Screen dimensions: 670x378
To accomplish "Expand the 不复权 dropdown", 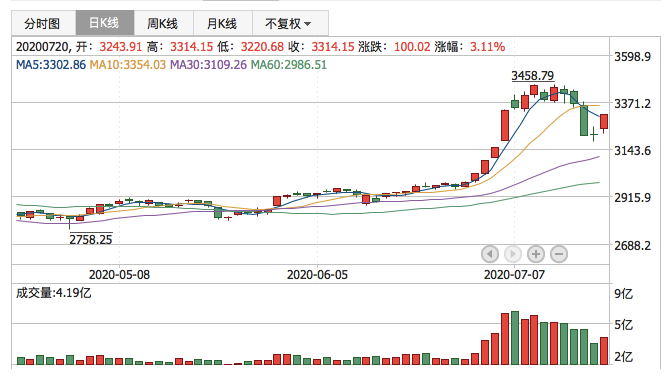I will pos(290,23).
